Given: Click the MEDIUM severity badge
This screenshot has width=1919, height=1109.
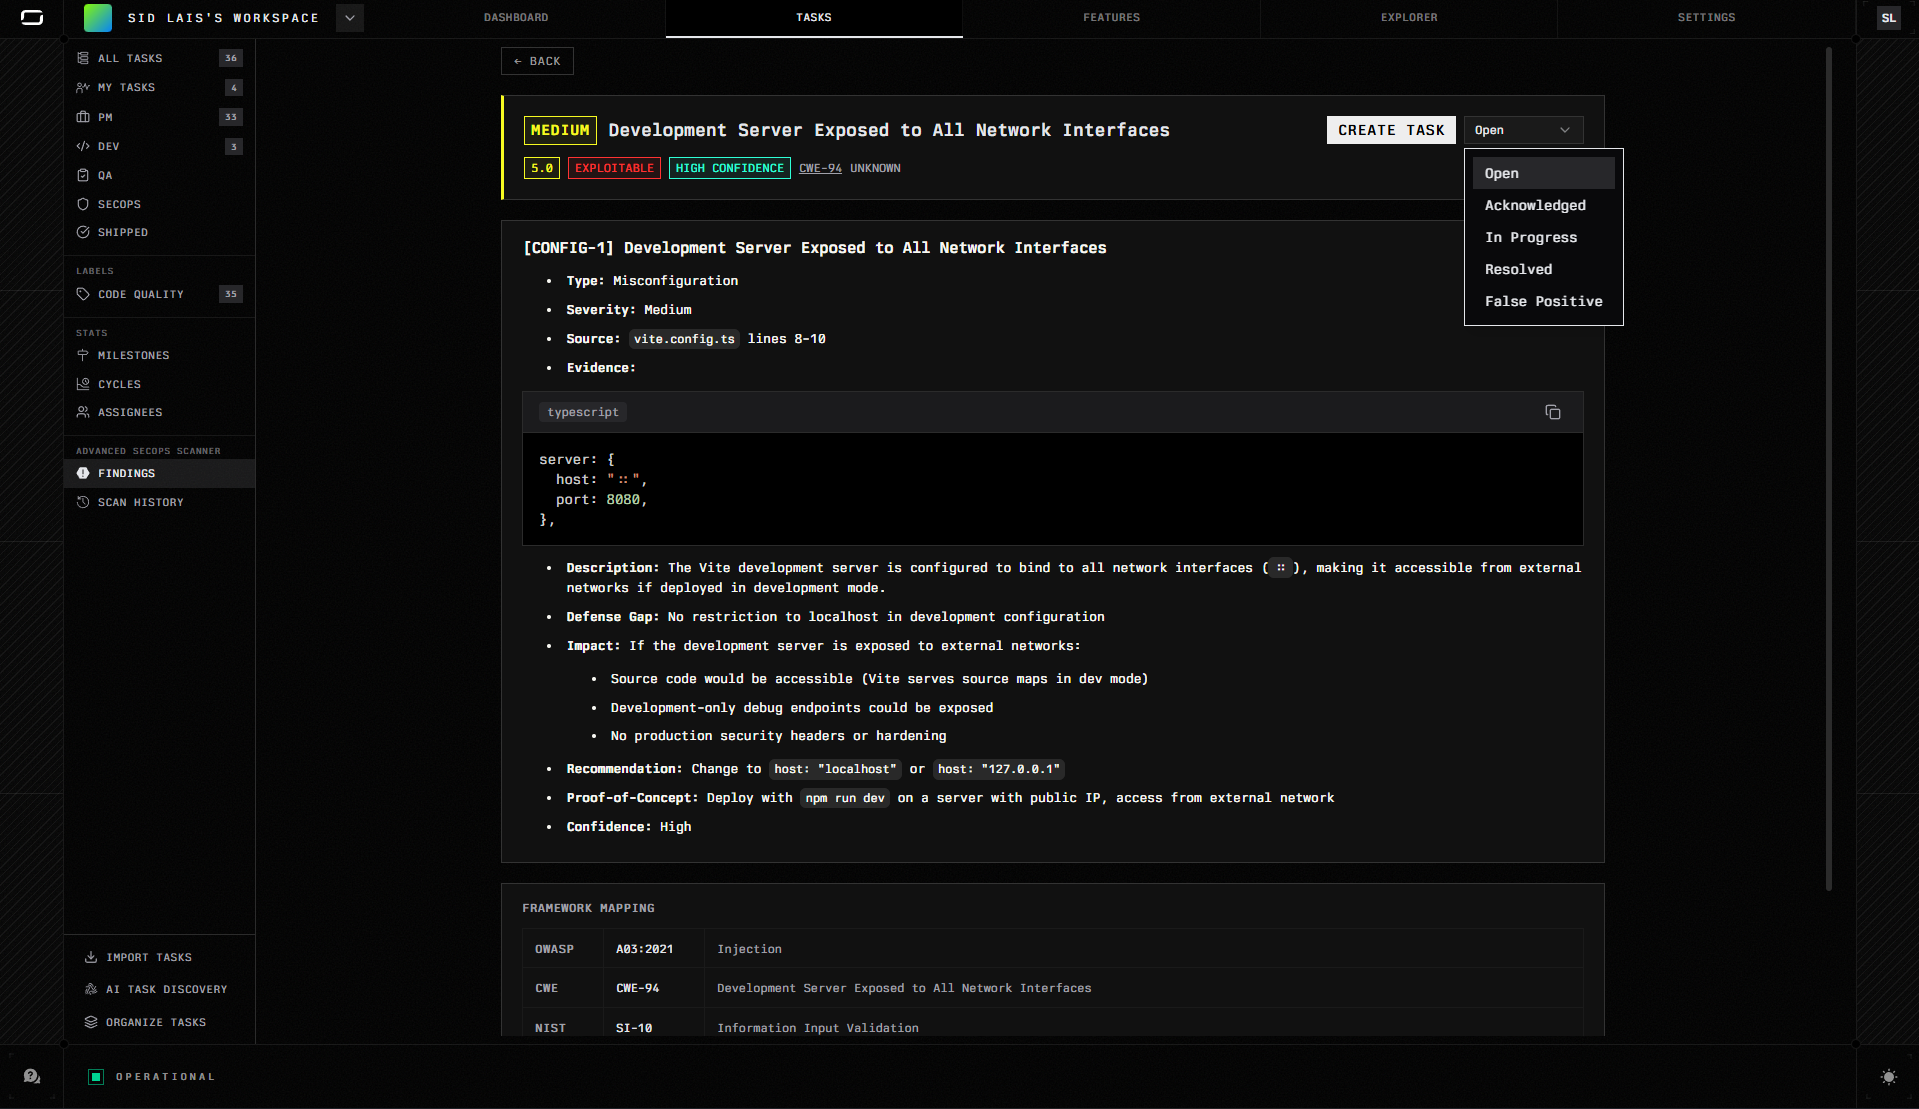Looking at the screenshot, I should click(x=560, y=130).
